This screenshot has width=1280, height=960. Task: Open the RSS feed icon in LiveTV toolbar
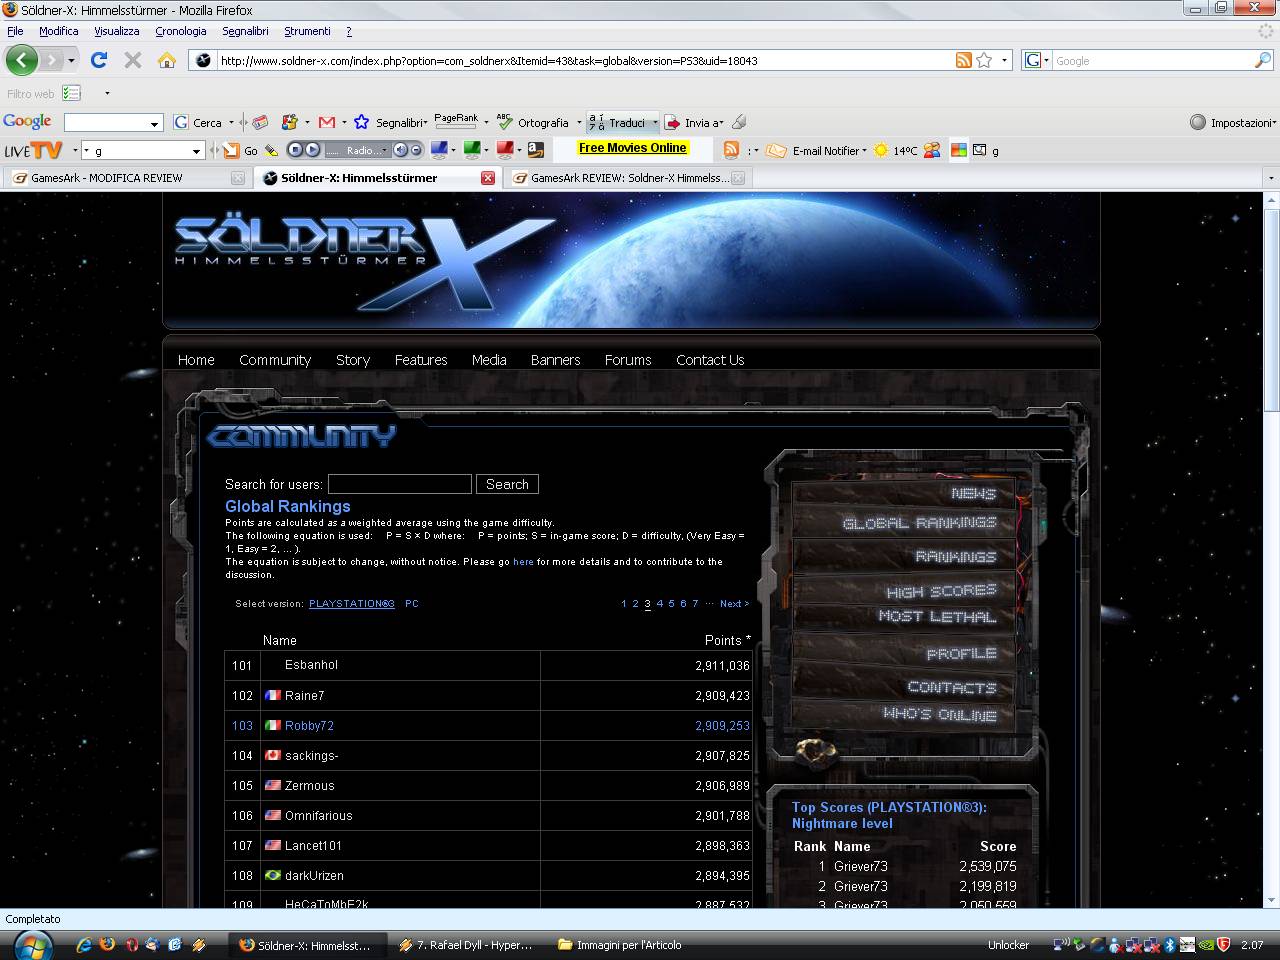[731, 150]
